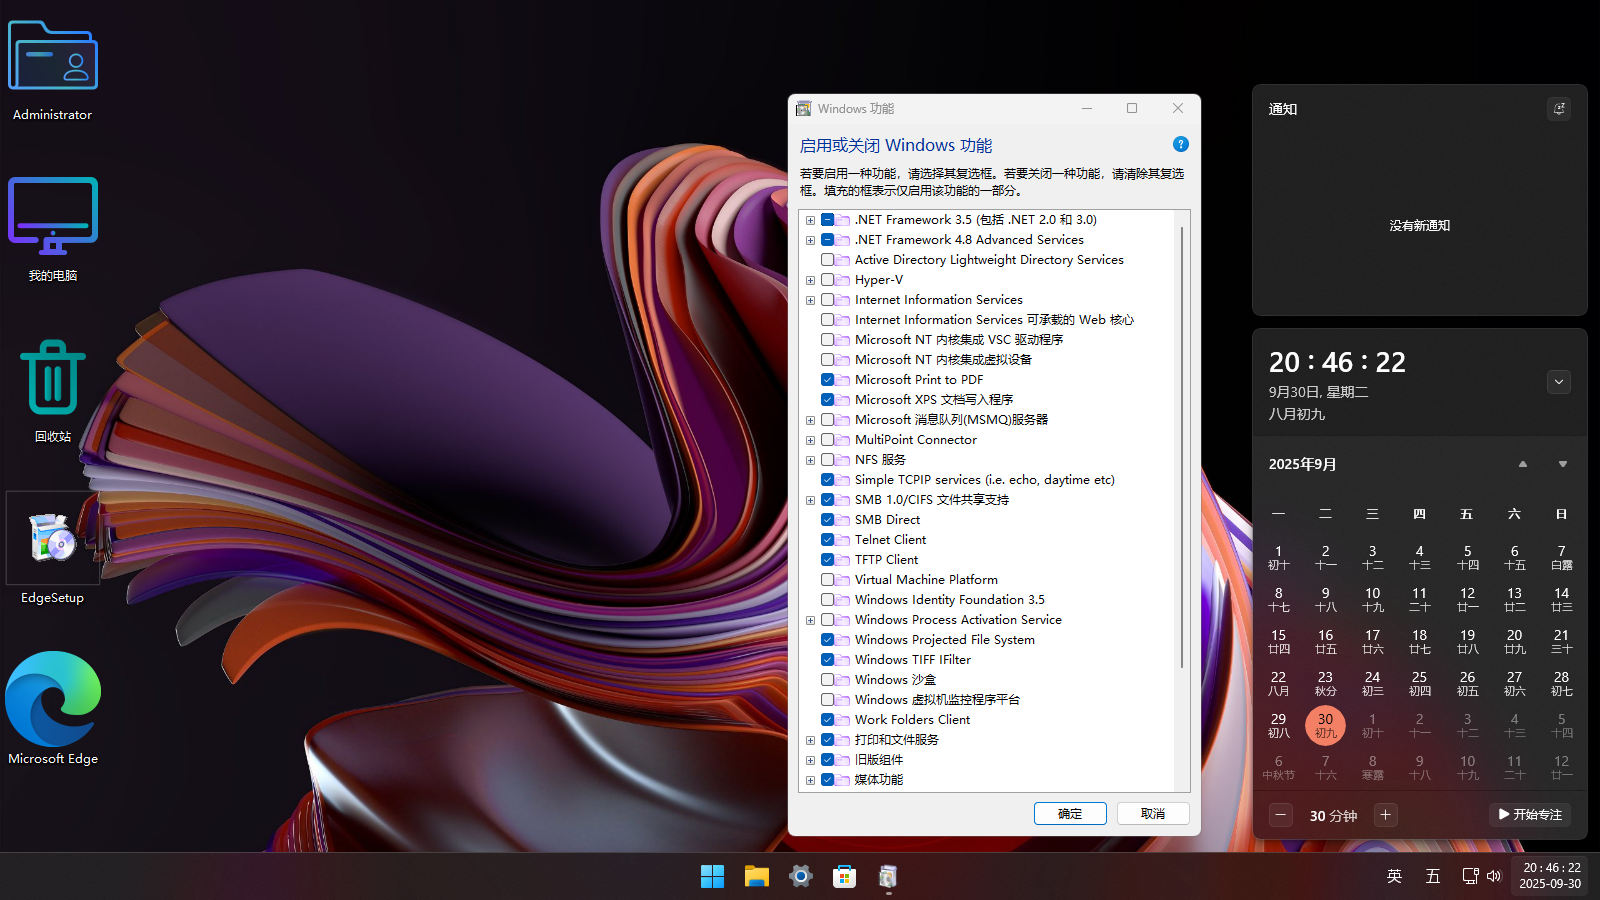Click the features list vertical scrollbar
The image size is (1600, 900).
pyautogui.click(x=1182, y=448)
